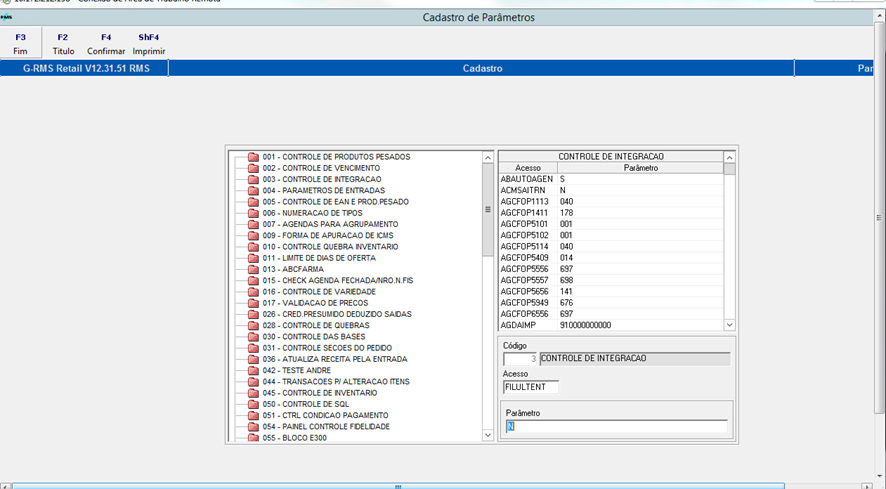Select the AGCFOP5656 row
Screen dimensions: 886x489
(x=611, y=292)
